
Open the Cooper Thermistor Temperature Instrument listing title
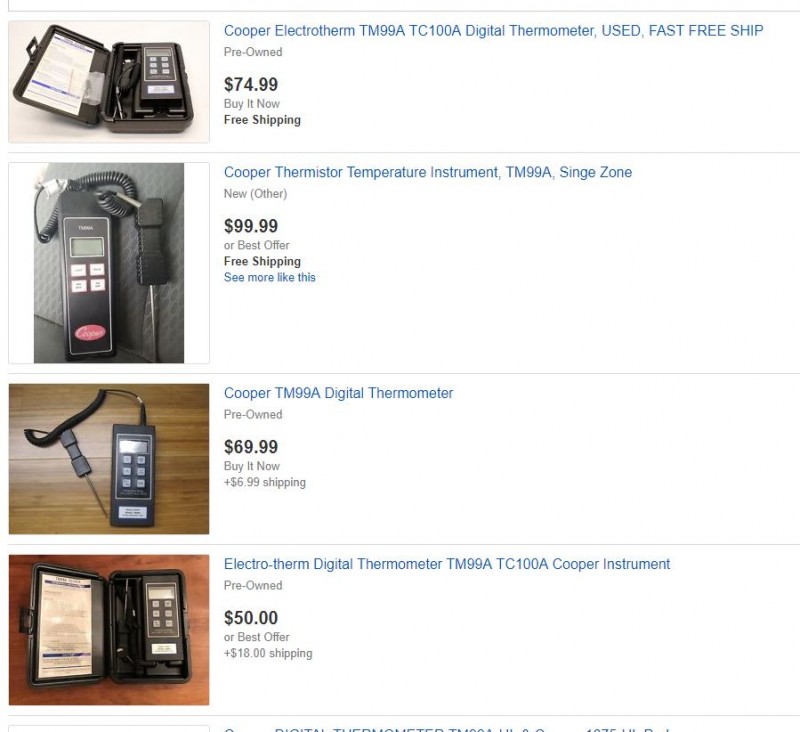[428, 172]
